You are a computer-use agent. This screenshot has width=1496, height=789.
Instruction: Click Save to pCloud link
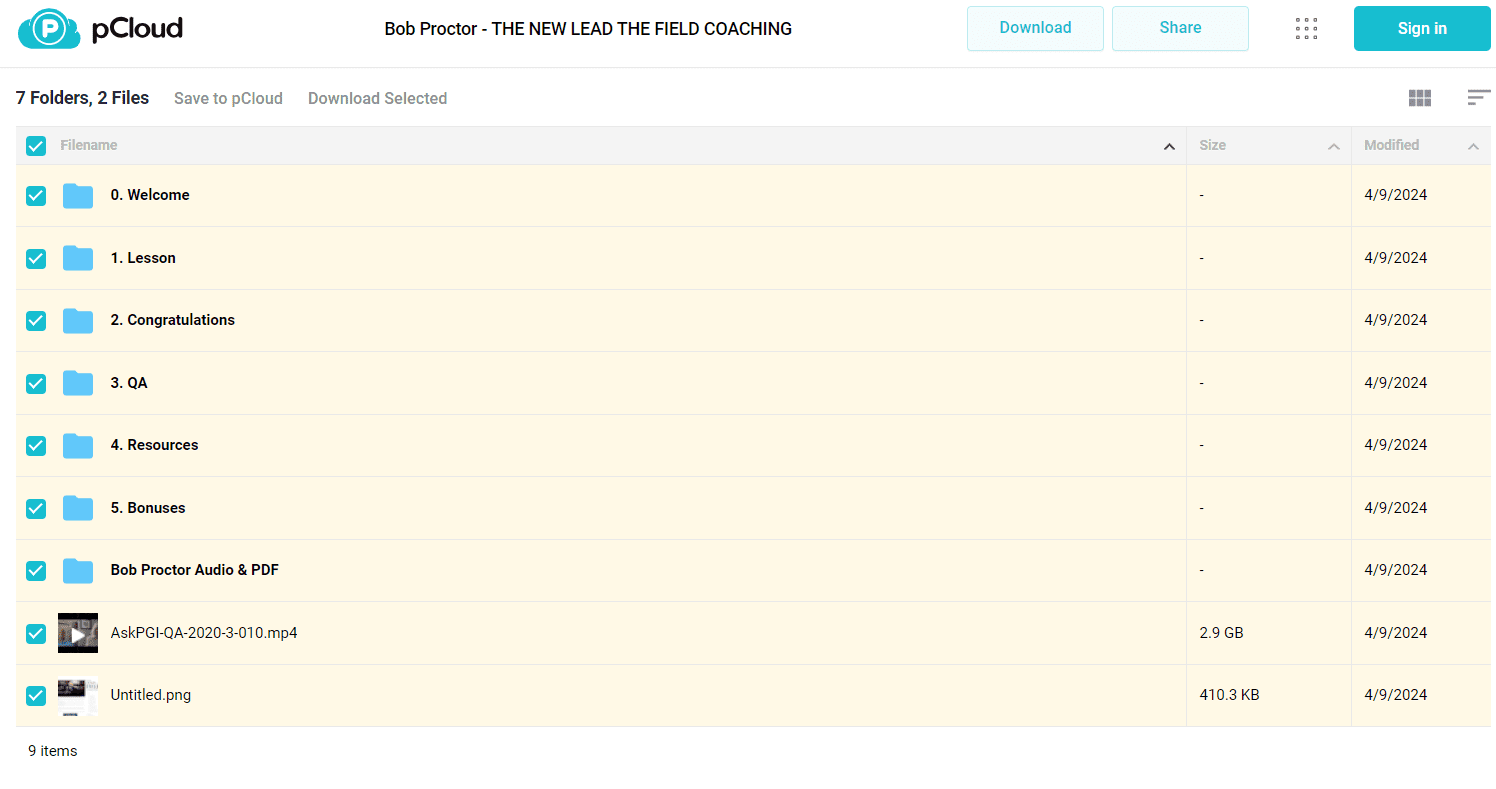(x=228, y=98)
